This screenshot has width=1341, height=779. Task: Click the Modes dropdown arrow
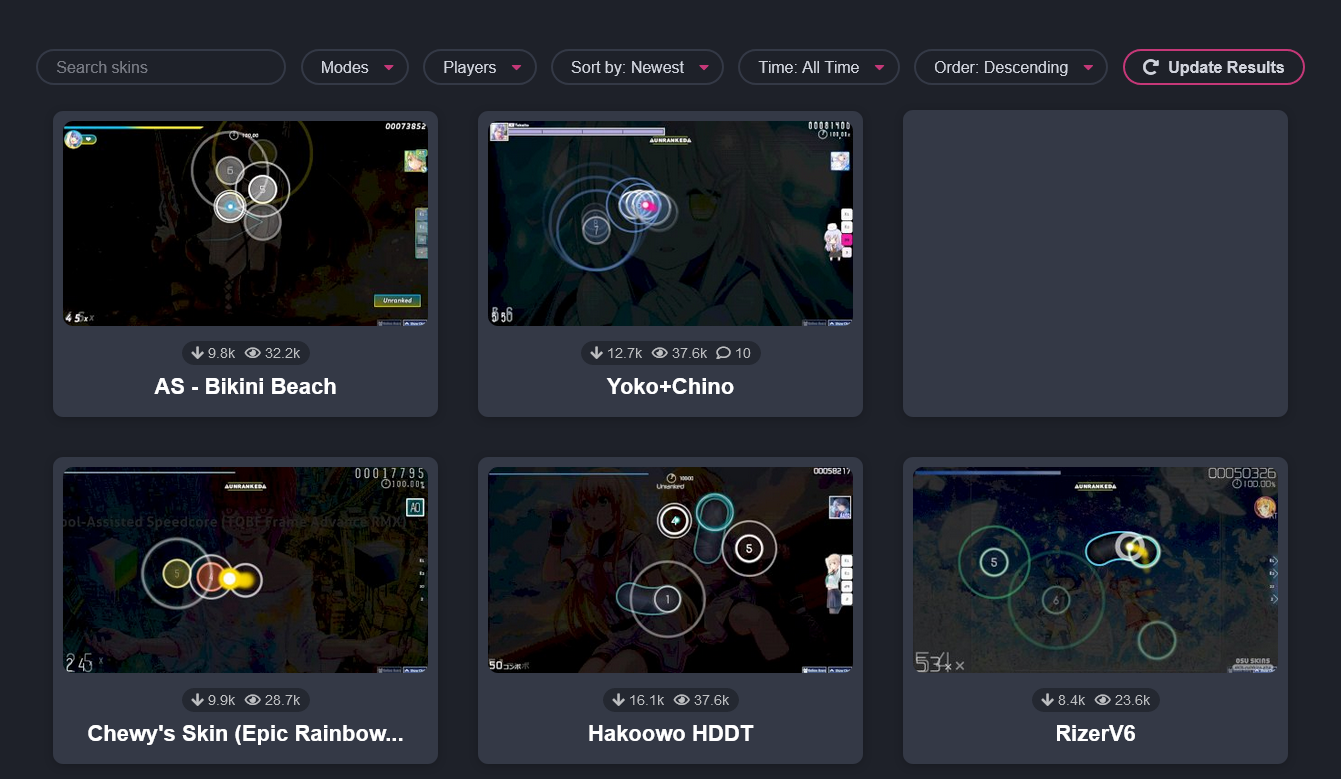(389, 68)
